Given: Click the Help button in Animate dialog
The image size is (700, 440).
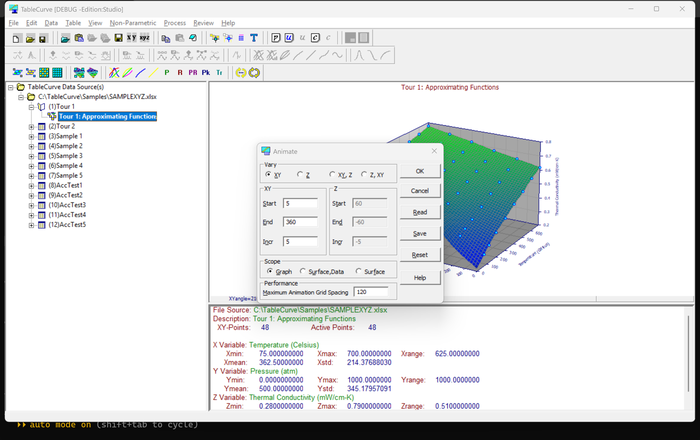Looking at the screenshot, I should (x=420, y=278).
